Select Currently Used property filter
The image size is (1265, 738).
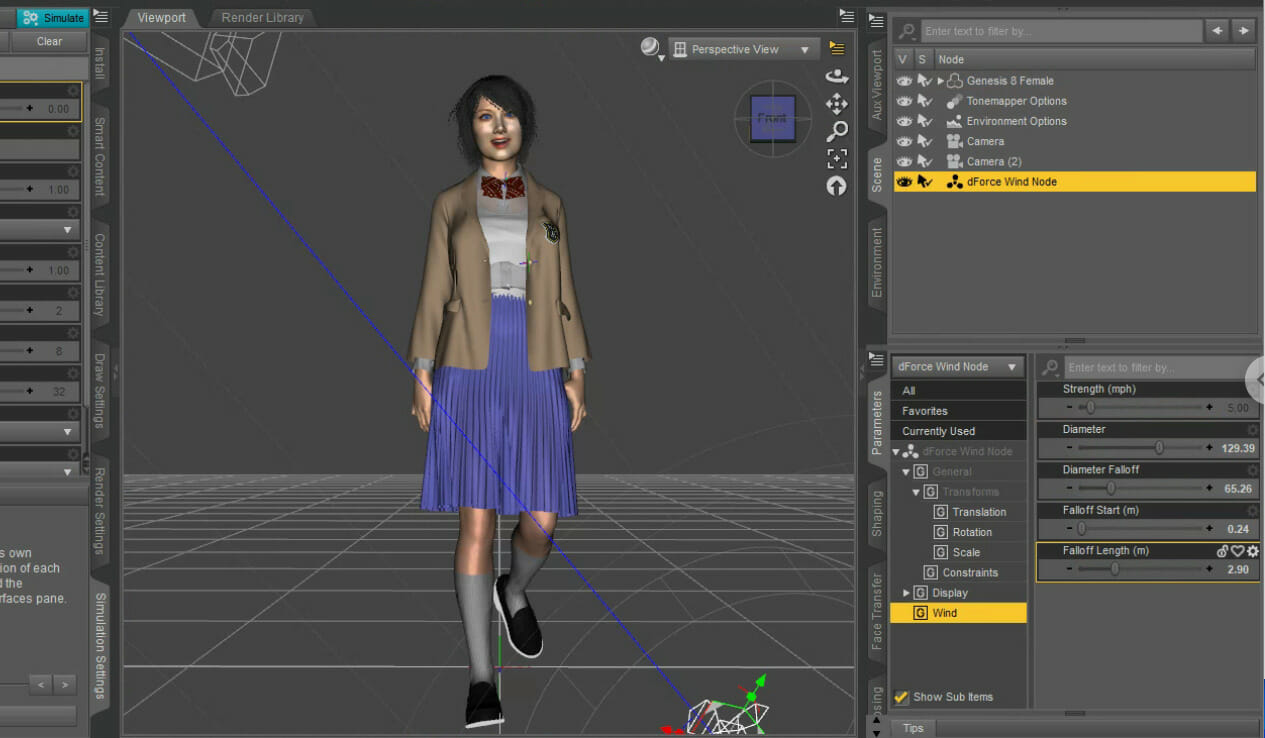tap(958, 431)
